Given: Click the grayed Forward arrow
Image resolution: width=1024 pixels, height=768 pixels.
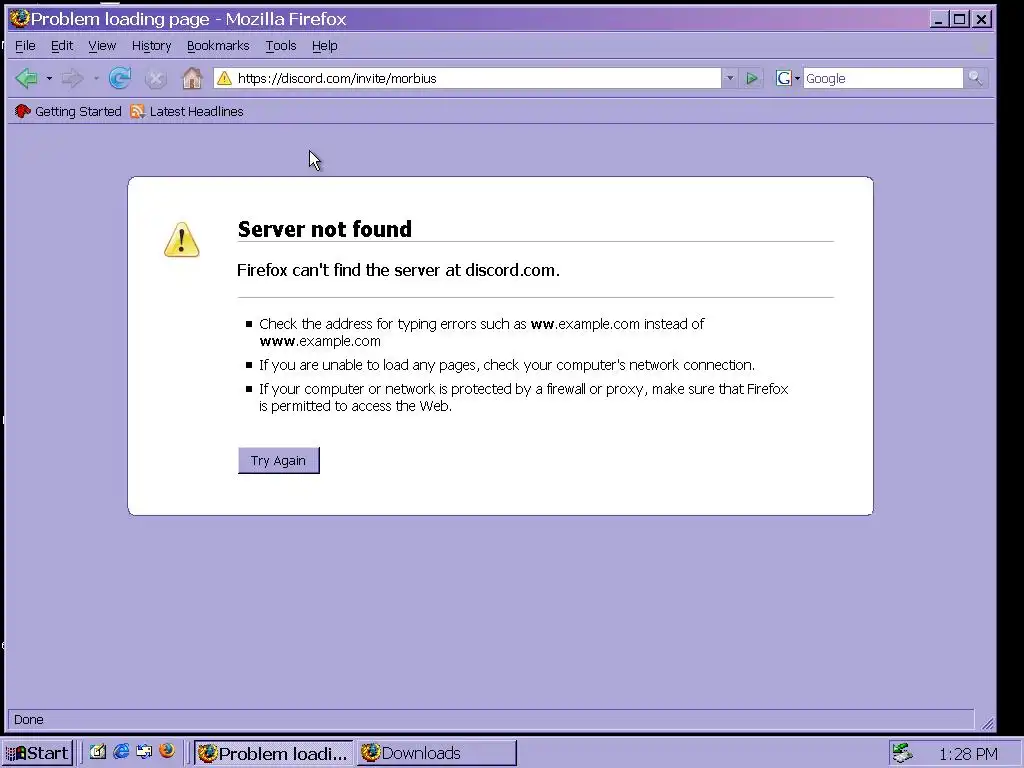Looking at the screenshot, I should 72,78.
